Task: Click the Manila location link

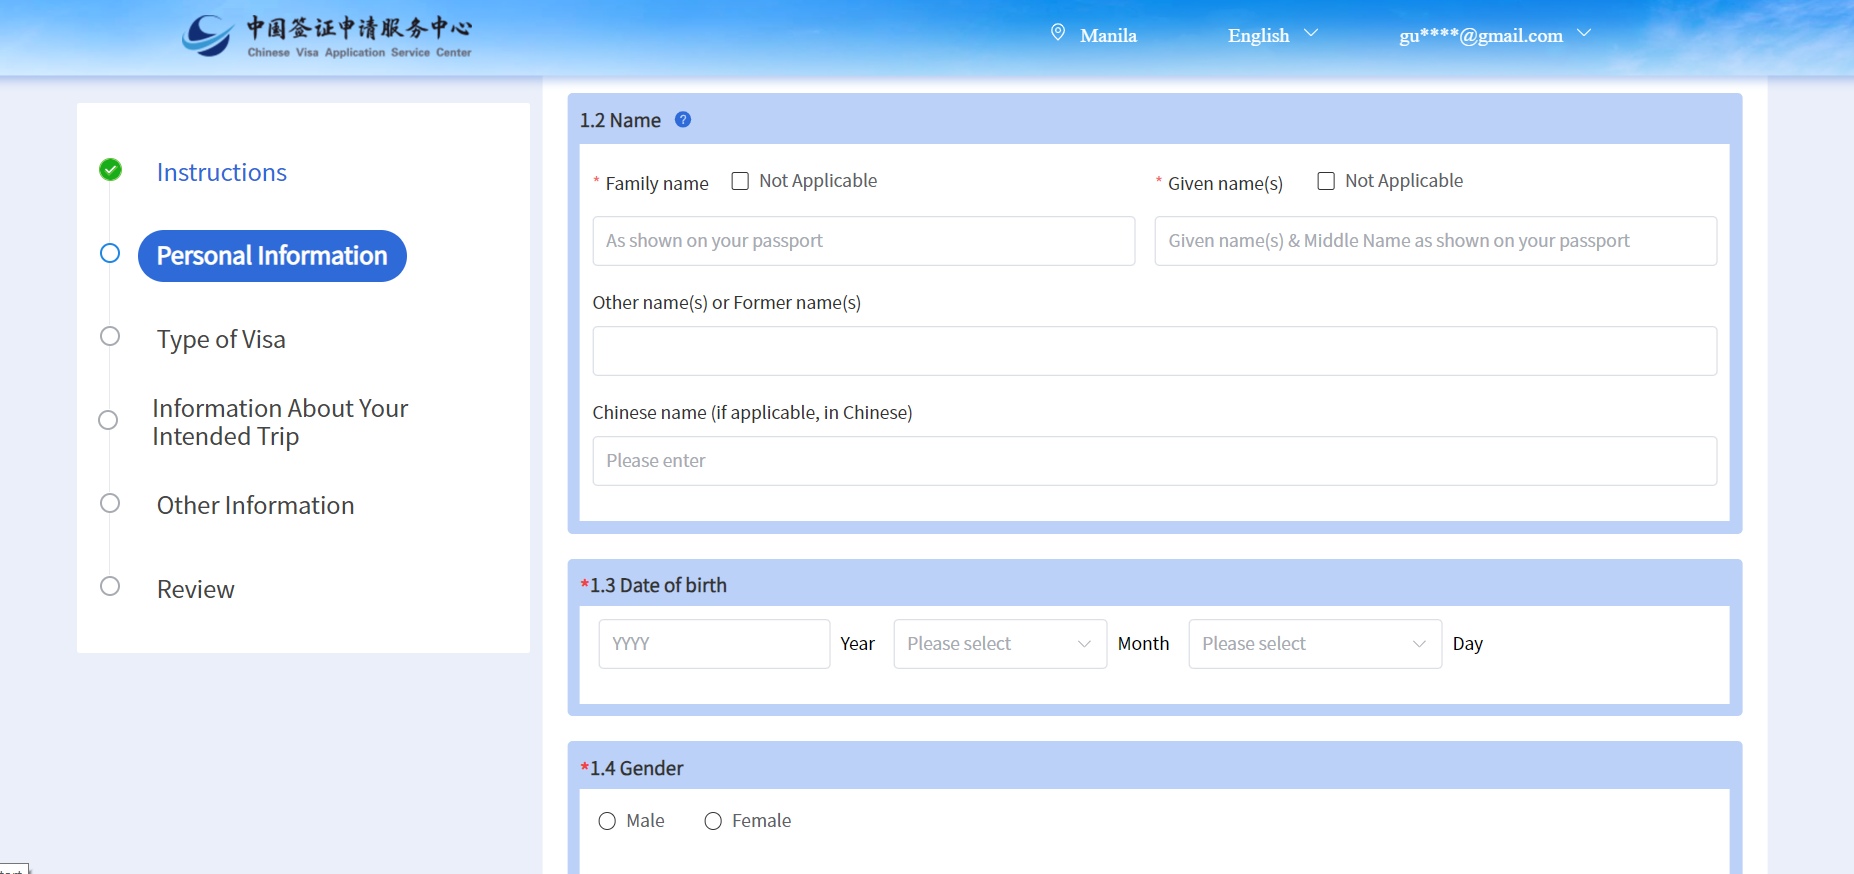Action: click(x=1108, y=35)
